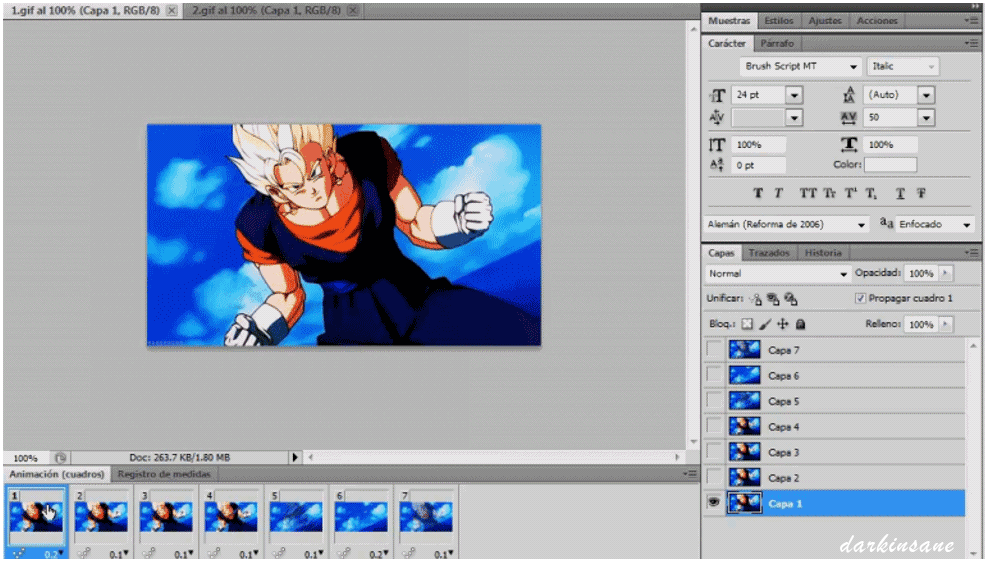The height and width of the screenshot is (562, 988).
Task: Show the Capa 5 layer
Action: 714,401
